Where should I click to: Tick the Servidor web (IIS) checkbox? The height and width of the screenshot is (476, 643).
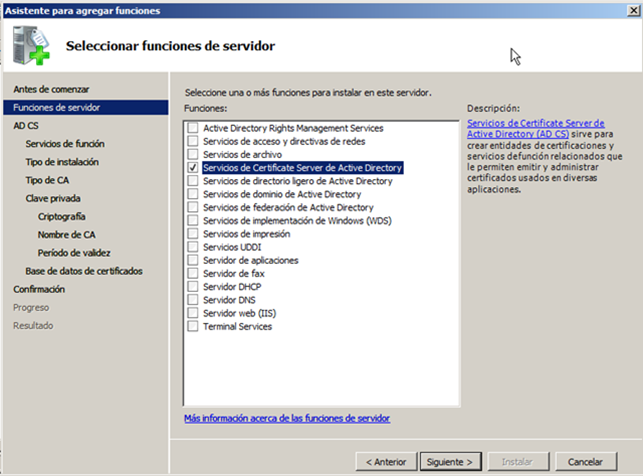[193, 313]
